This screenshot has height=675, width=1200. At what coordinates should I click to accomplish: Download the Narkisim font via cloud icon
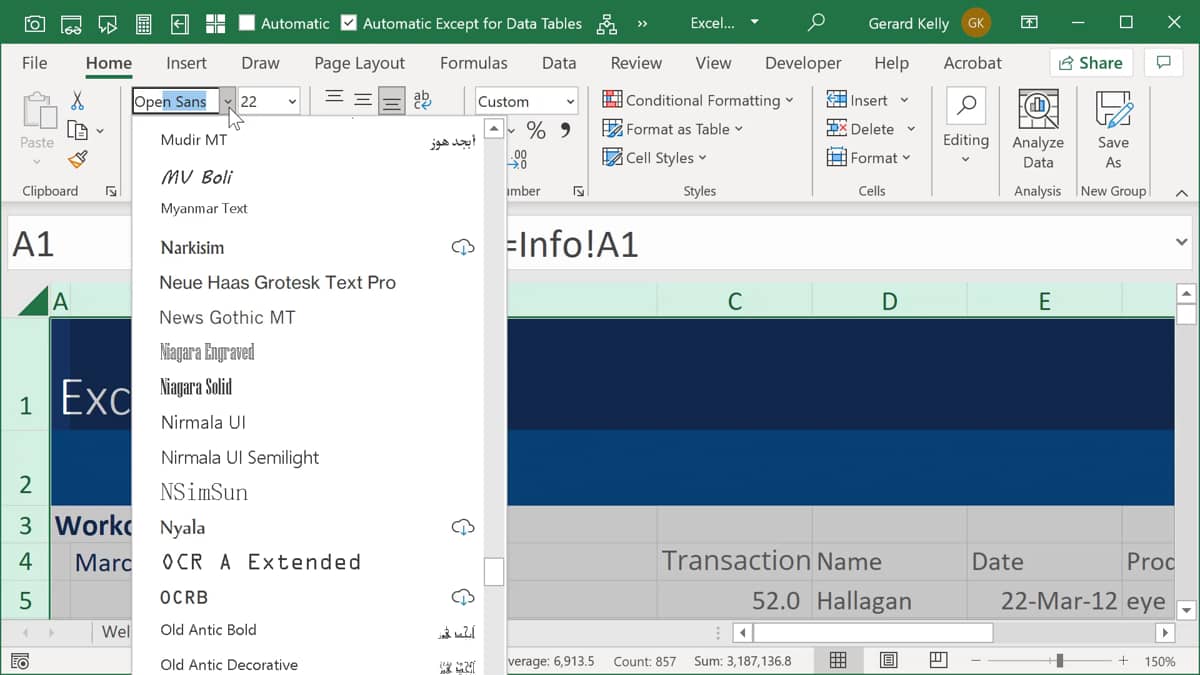(462, 247)
